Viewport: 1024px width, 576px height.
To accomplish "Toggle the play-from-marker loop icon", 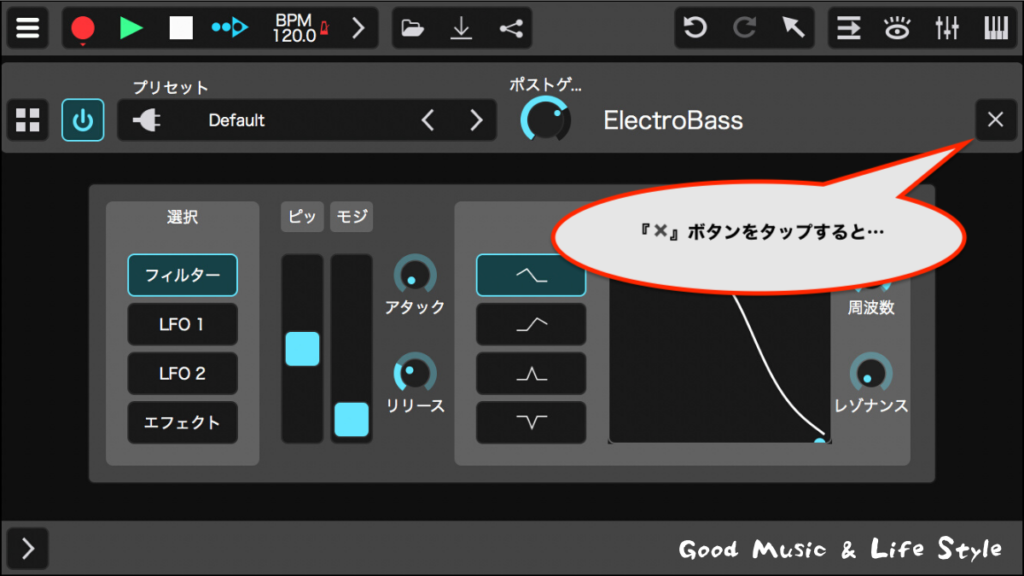I will click(x=230, y=27).
